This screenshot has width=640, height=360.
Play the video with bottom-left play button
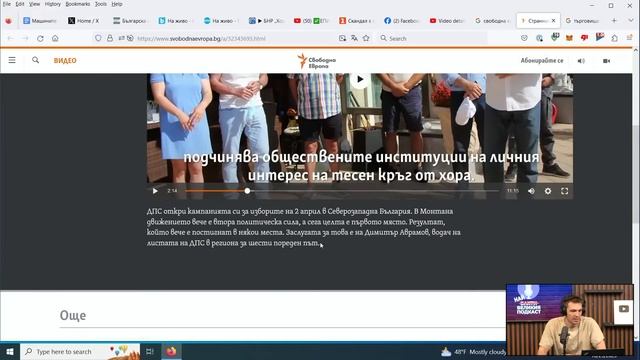click(x=155, y=191)
